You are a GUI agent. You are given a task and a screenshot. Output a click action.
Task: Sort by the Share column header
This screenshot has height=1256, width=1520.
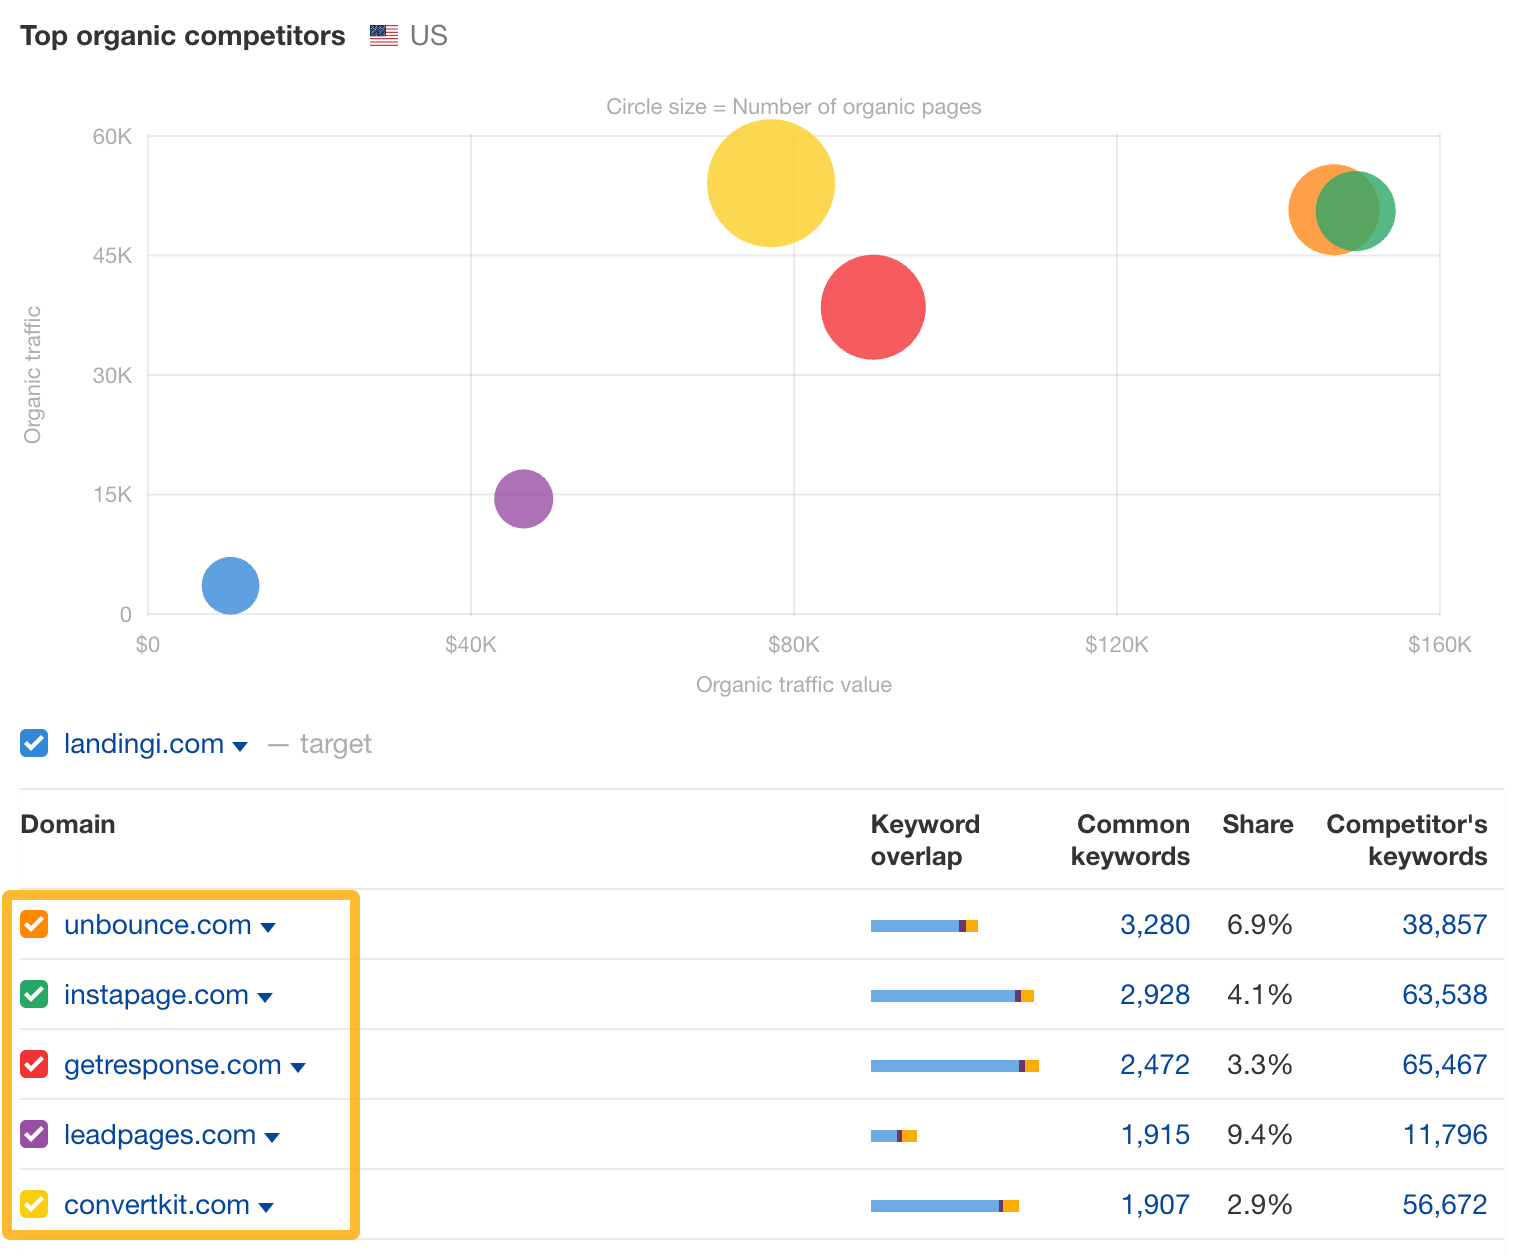click(1257, 824)
